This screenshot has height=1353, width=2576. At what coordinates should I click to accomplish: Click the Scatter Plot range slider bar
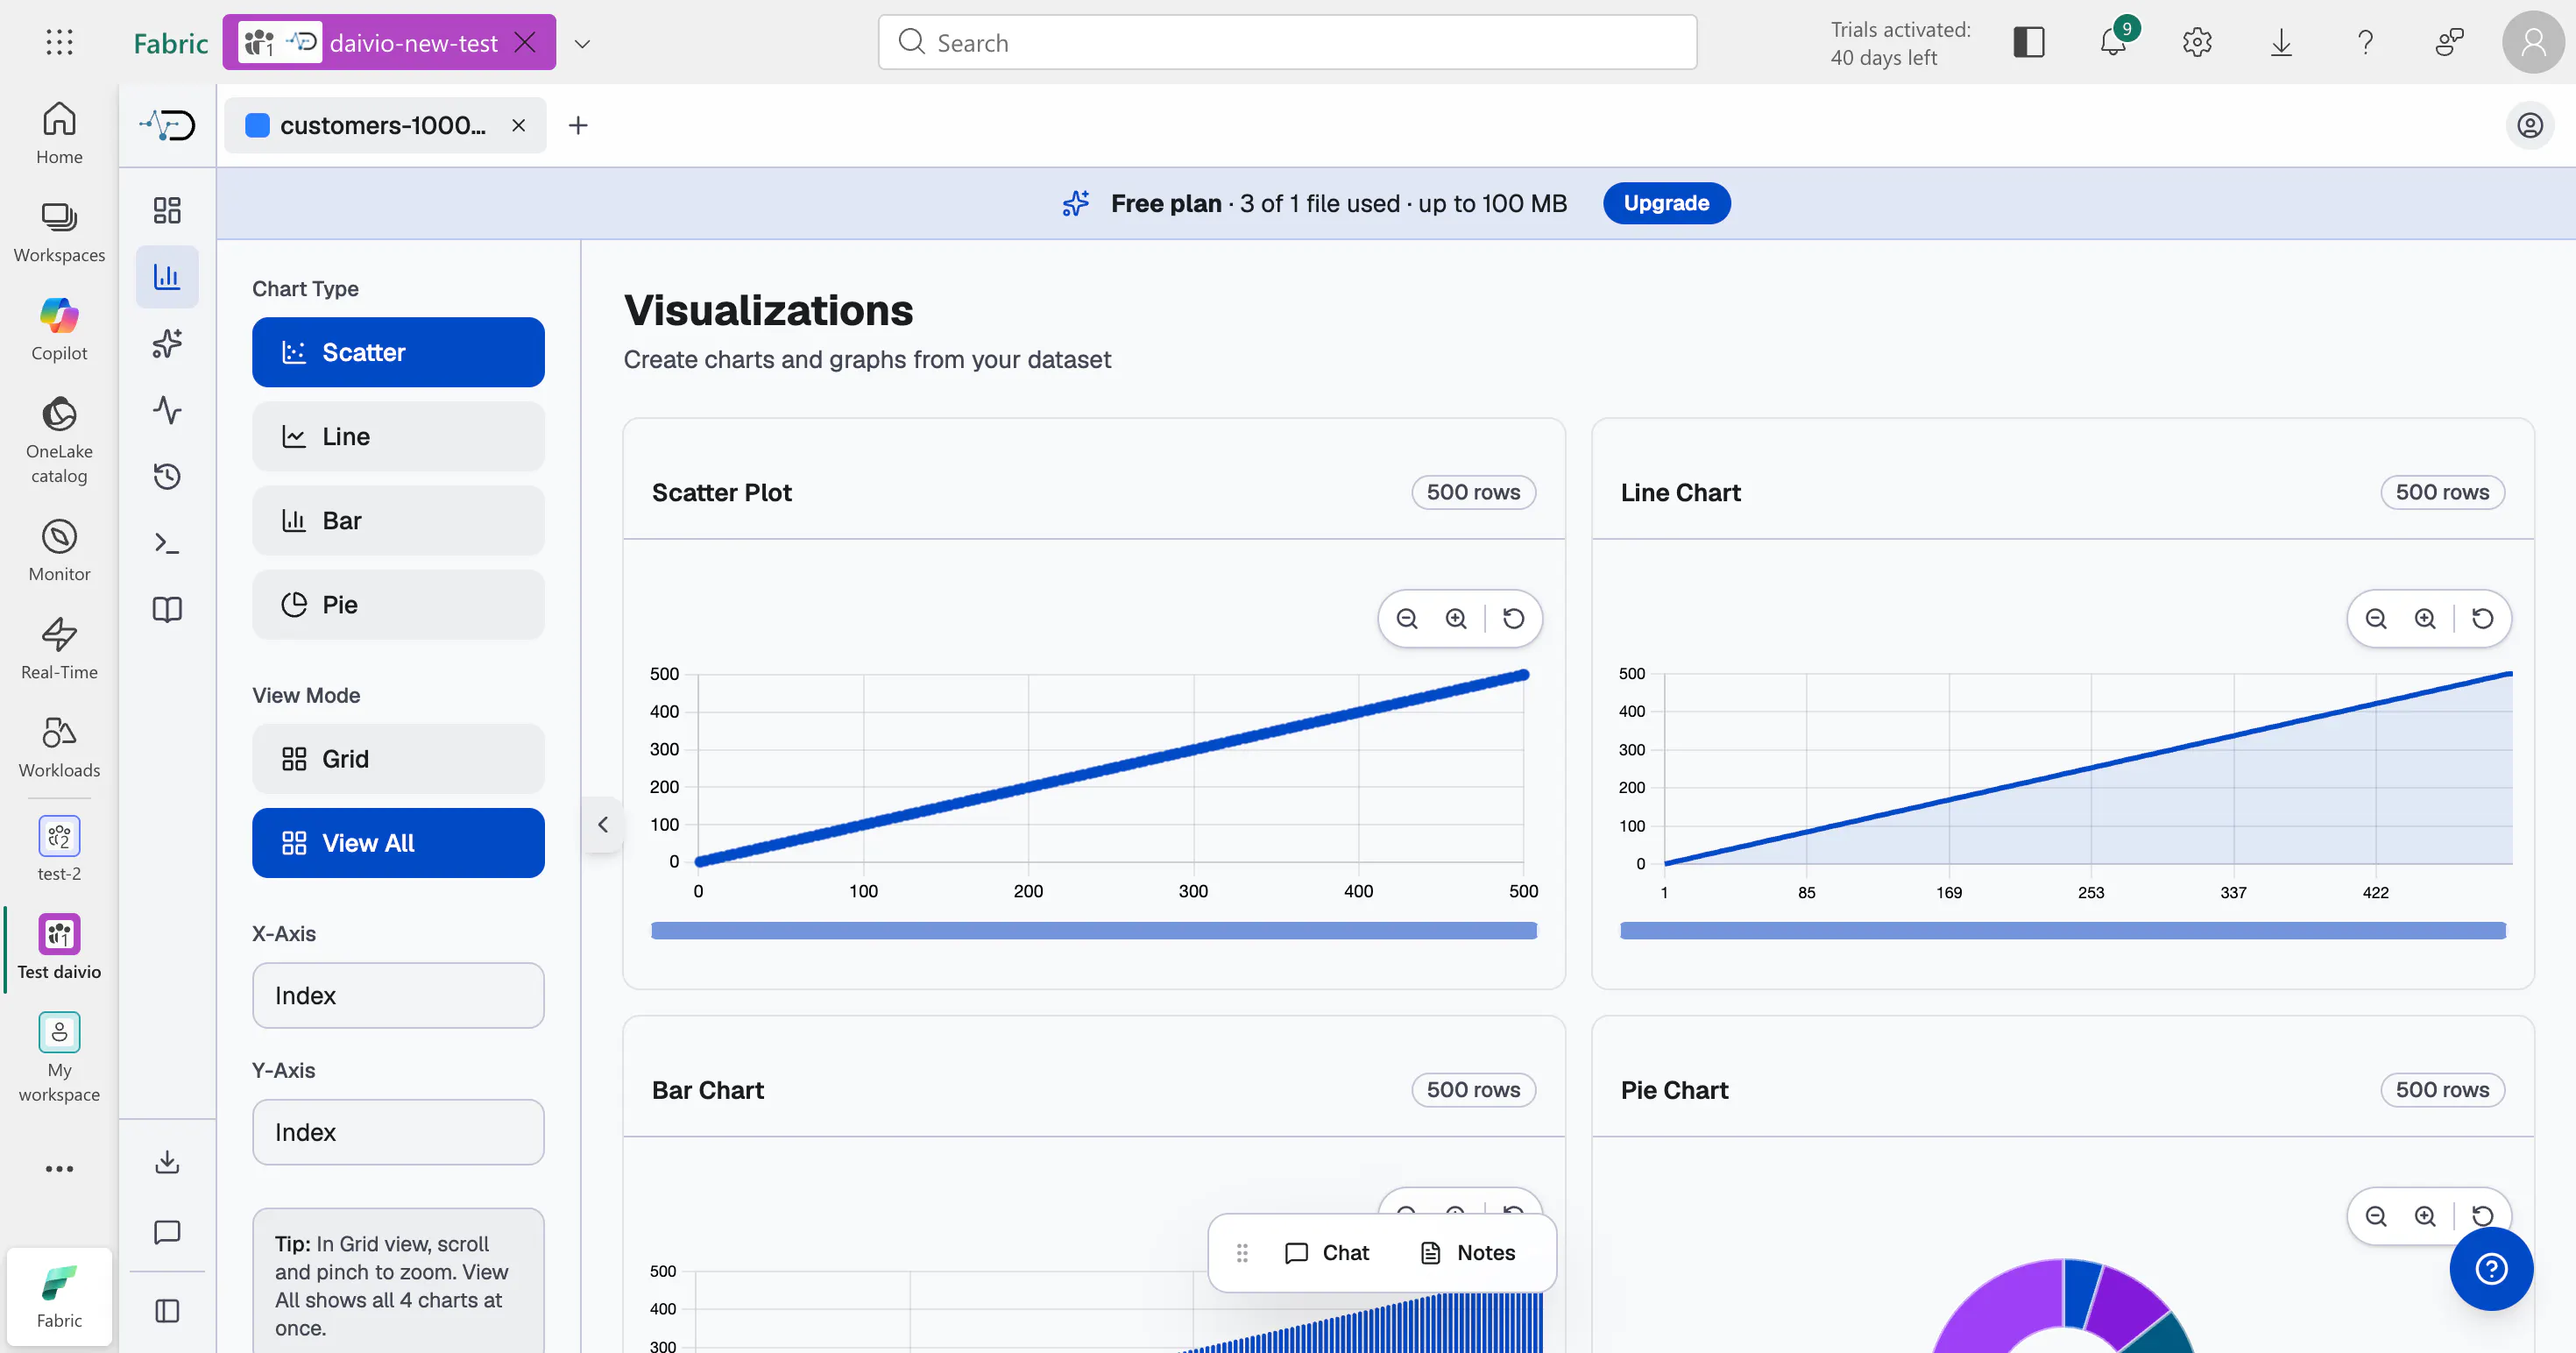click(x=1094, y=931)
